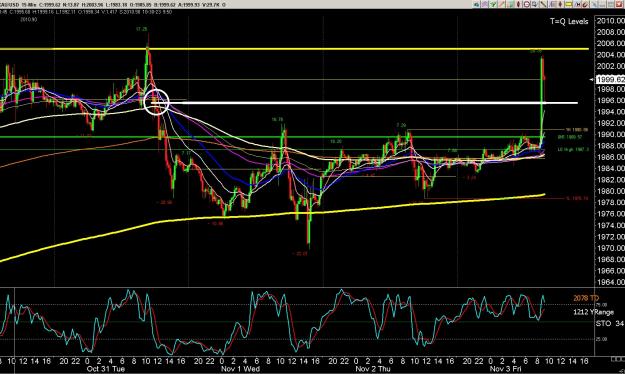Click the red circle toolbar icon

click(527, 4)
